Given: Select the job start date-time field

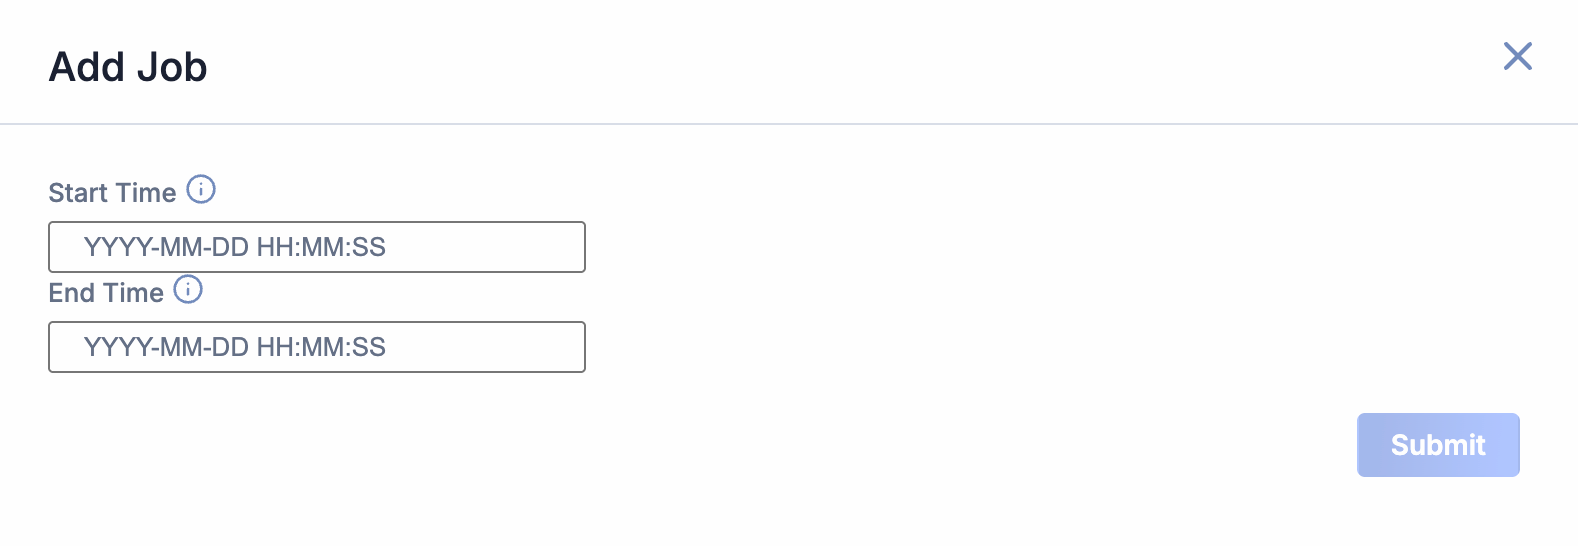Looking at the screenshot, I should coord(317,247).
